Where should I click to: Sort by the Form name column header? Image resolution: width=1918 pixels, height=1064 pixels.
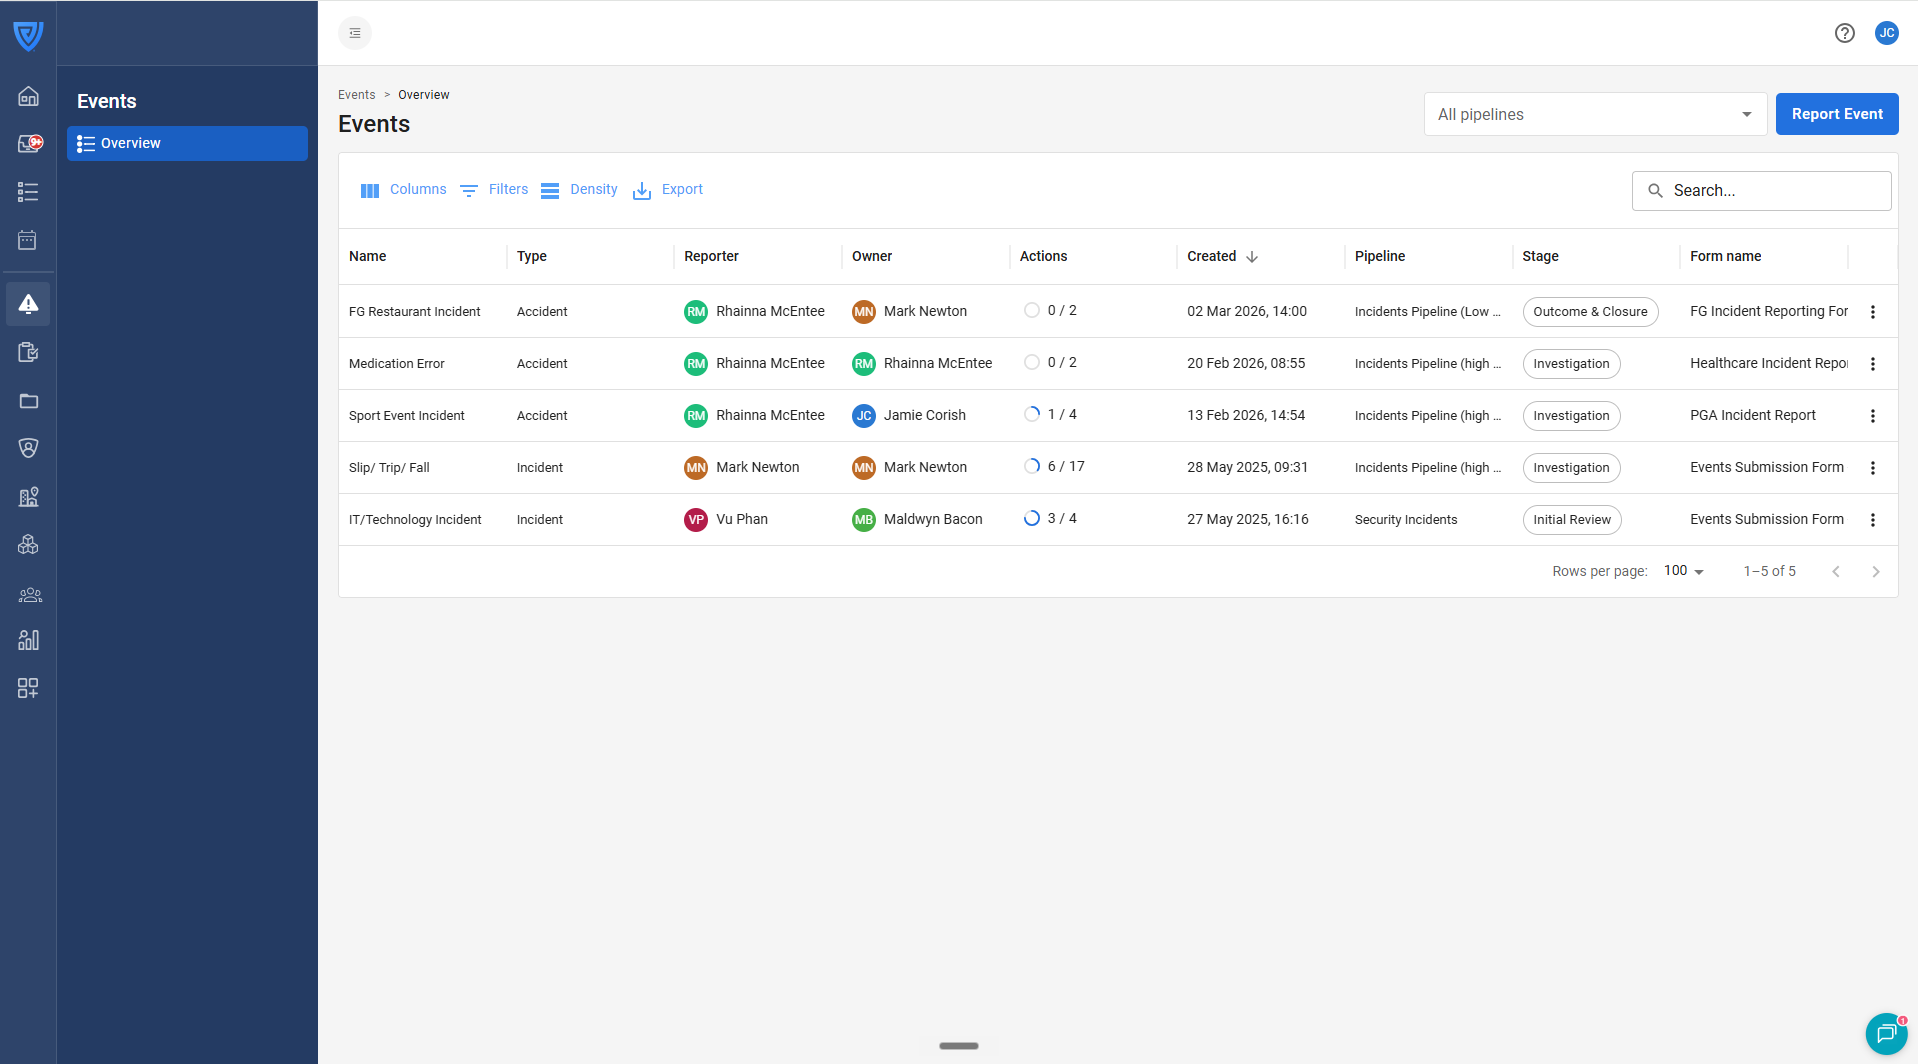(1725, 257)
